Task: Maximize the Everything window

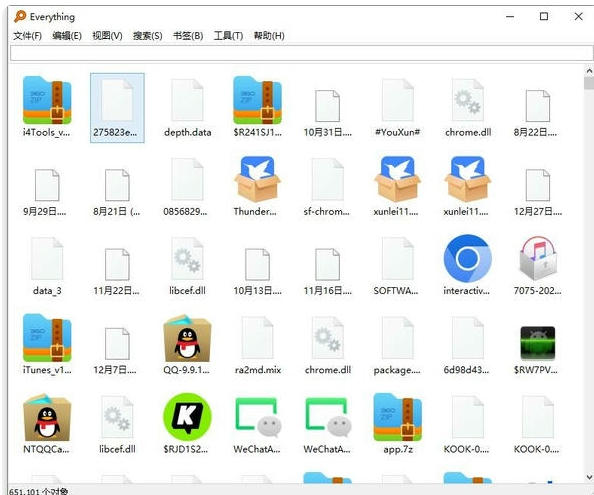Action: point(544,17)
